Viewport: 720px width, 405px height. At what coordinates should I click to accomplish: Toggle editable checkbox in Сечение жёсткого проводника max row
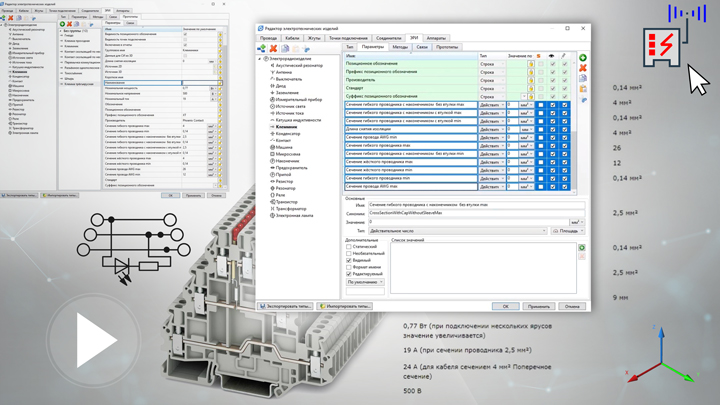click(565, 162)
